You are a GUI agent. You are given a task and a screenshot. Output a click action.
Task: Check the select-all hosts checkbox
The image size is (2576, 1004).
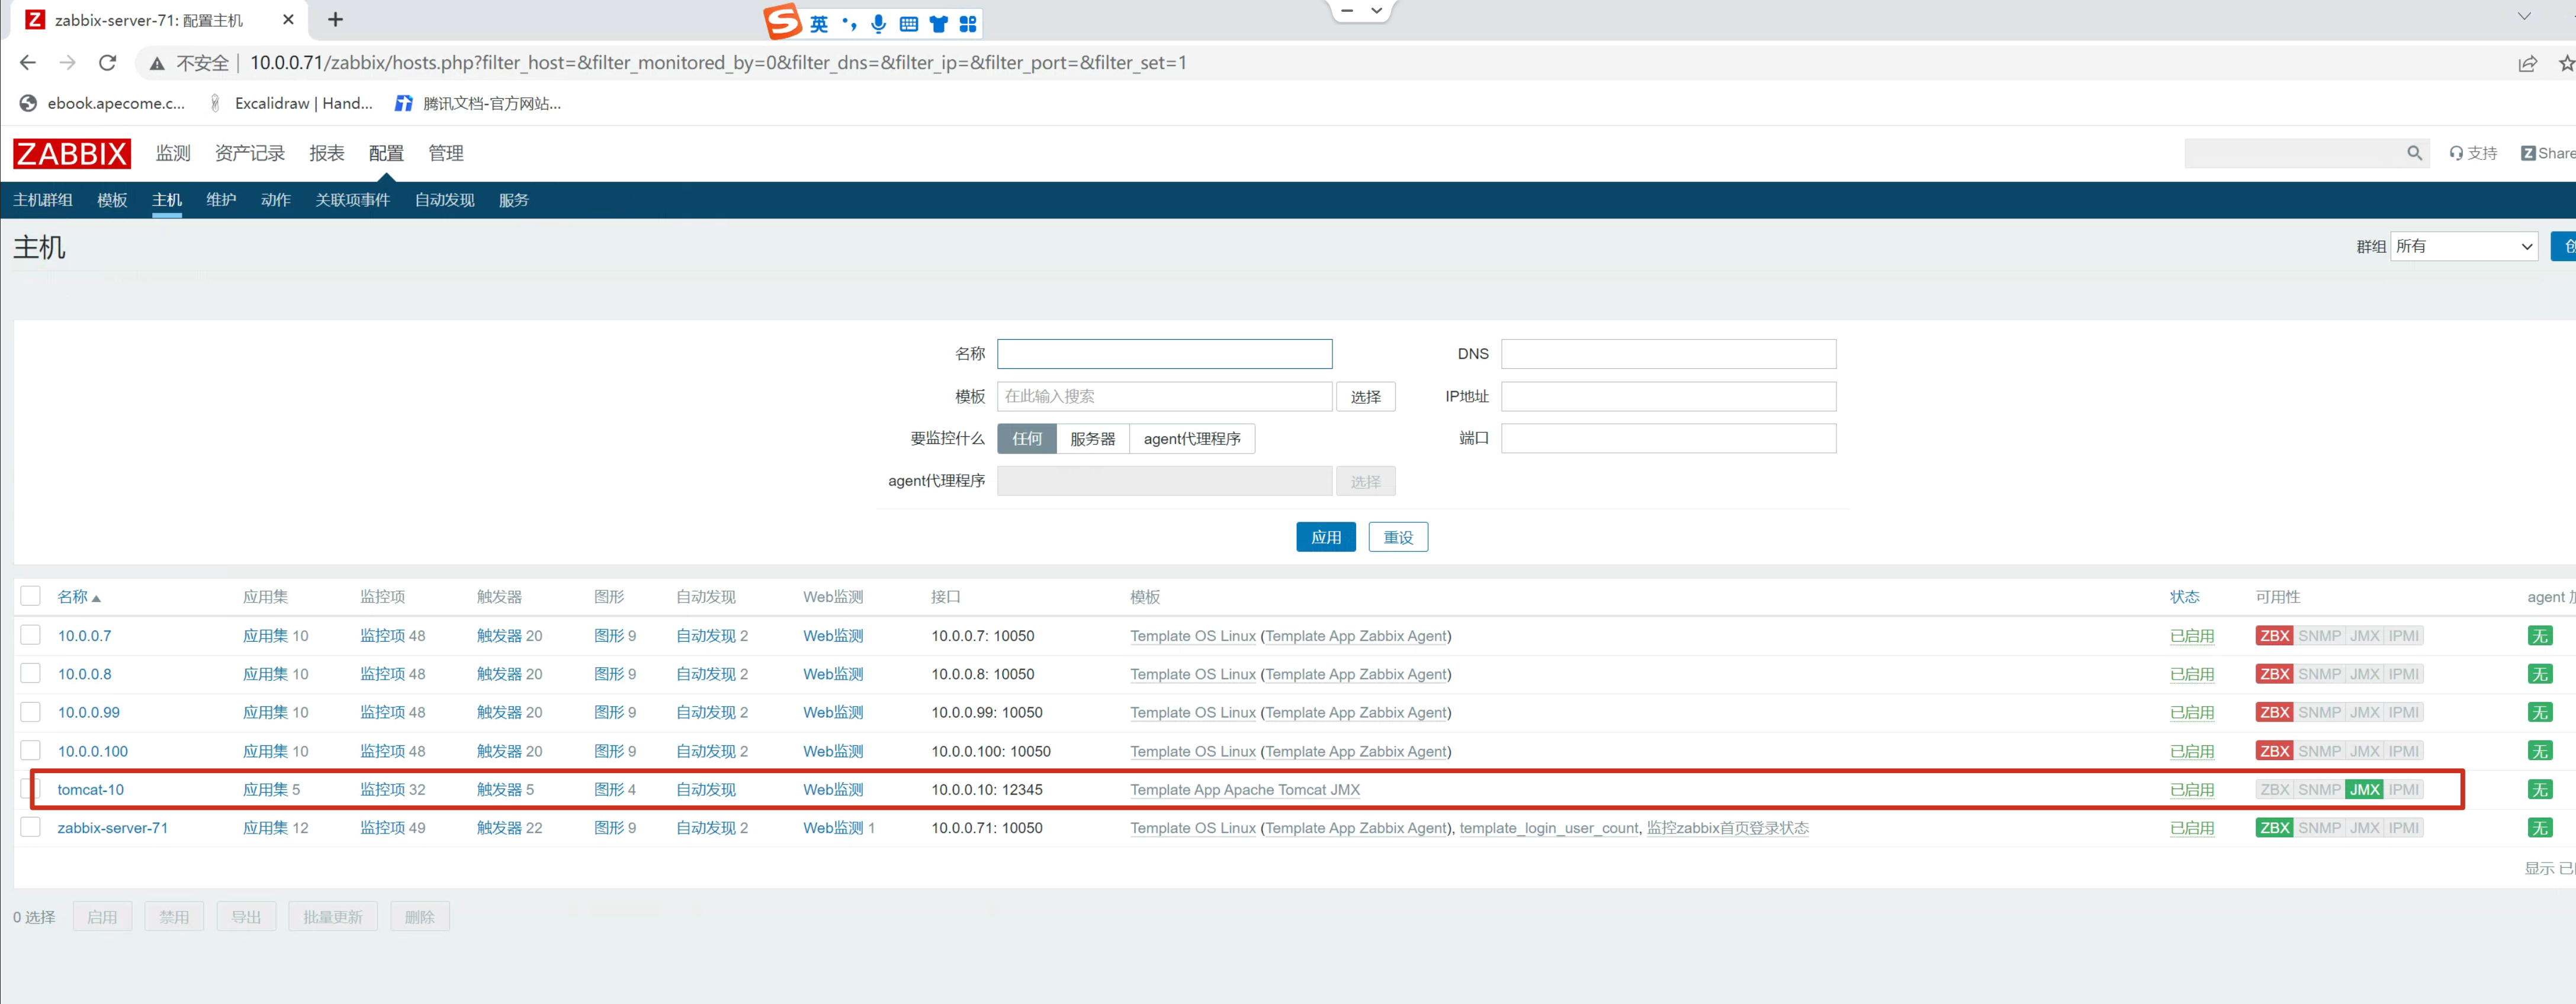[x=30, y=596]
